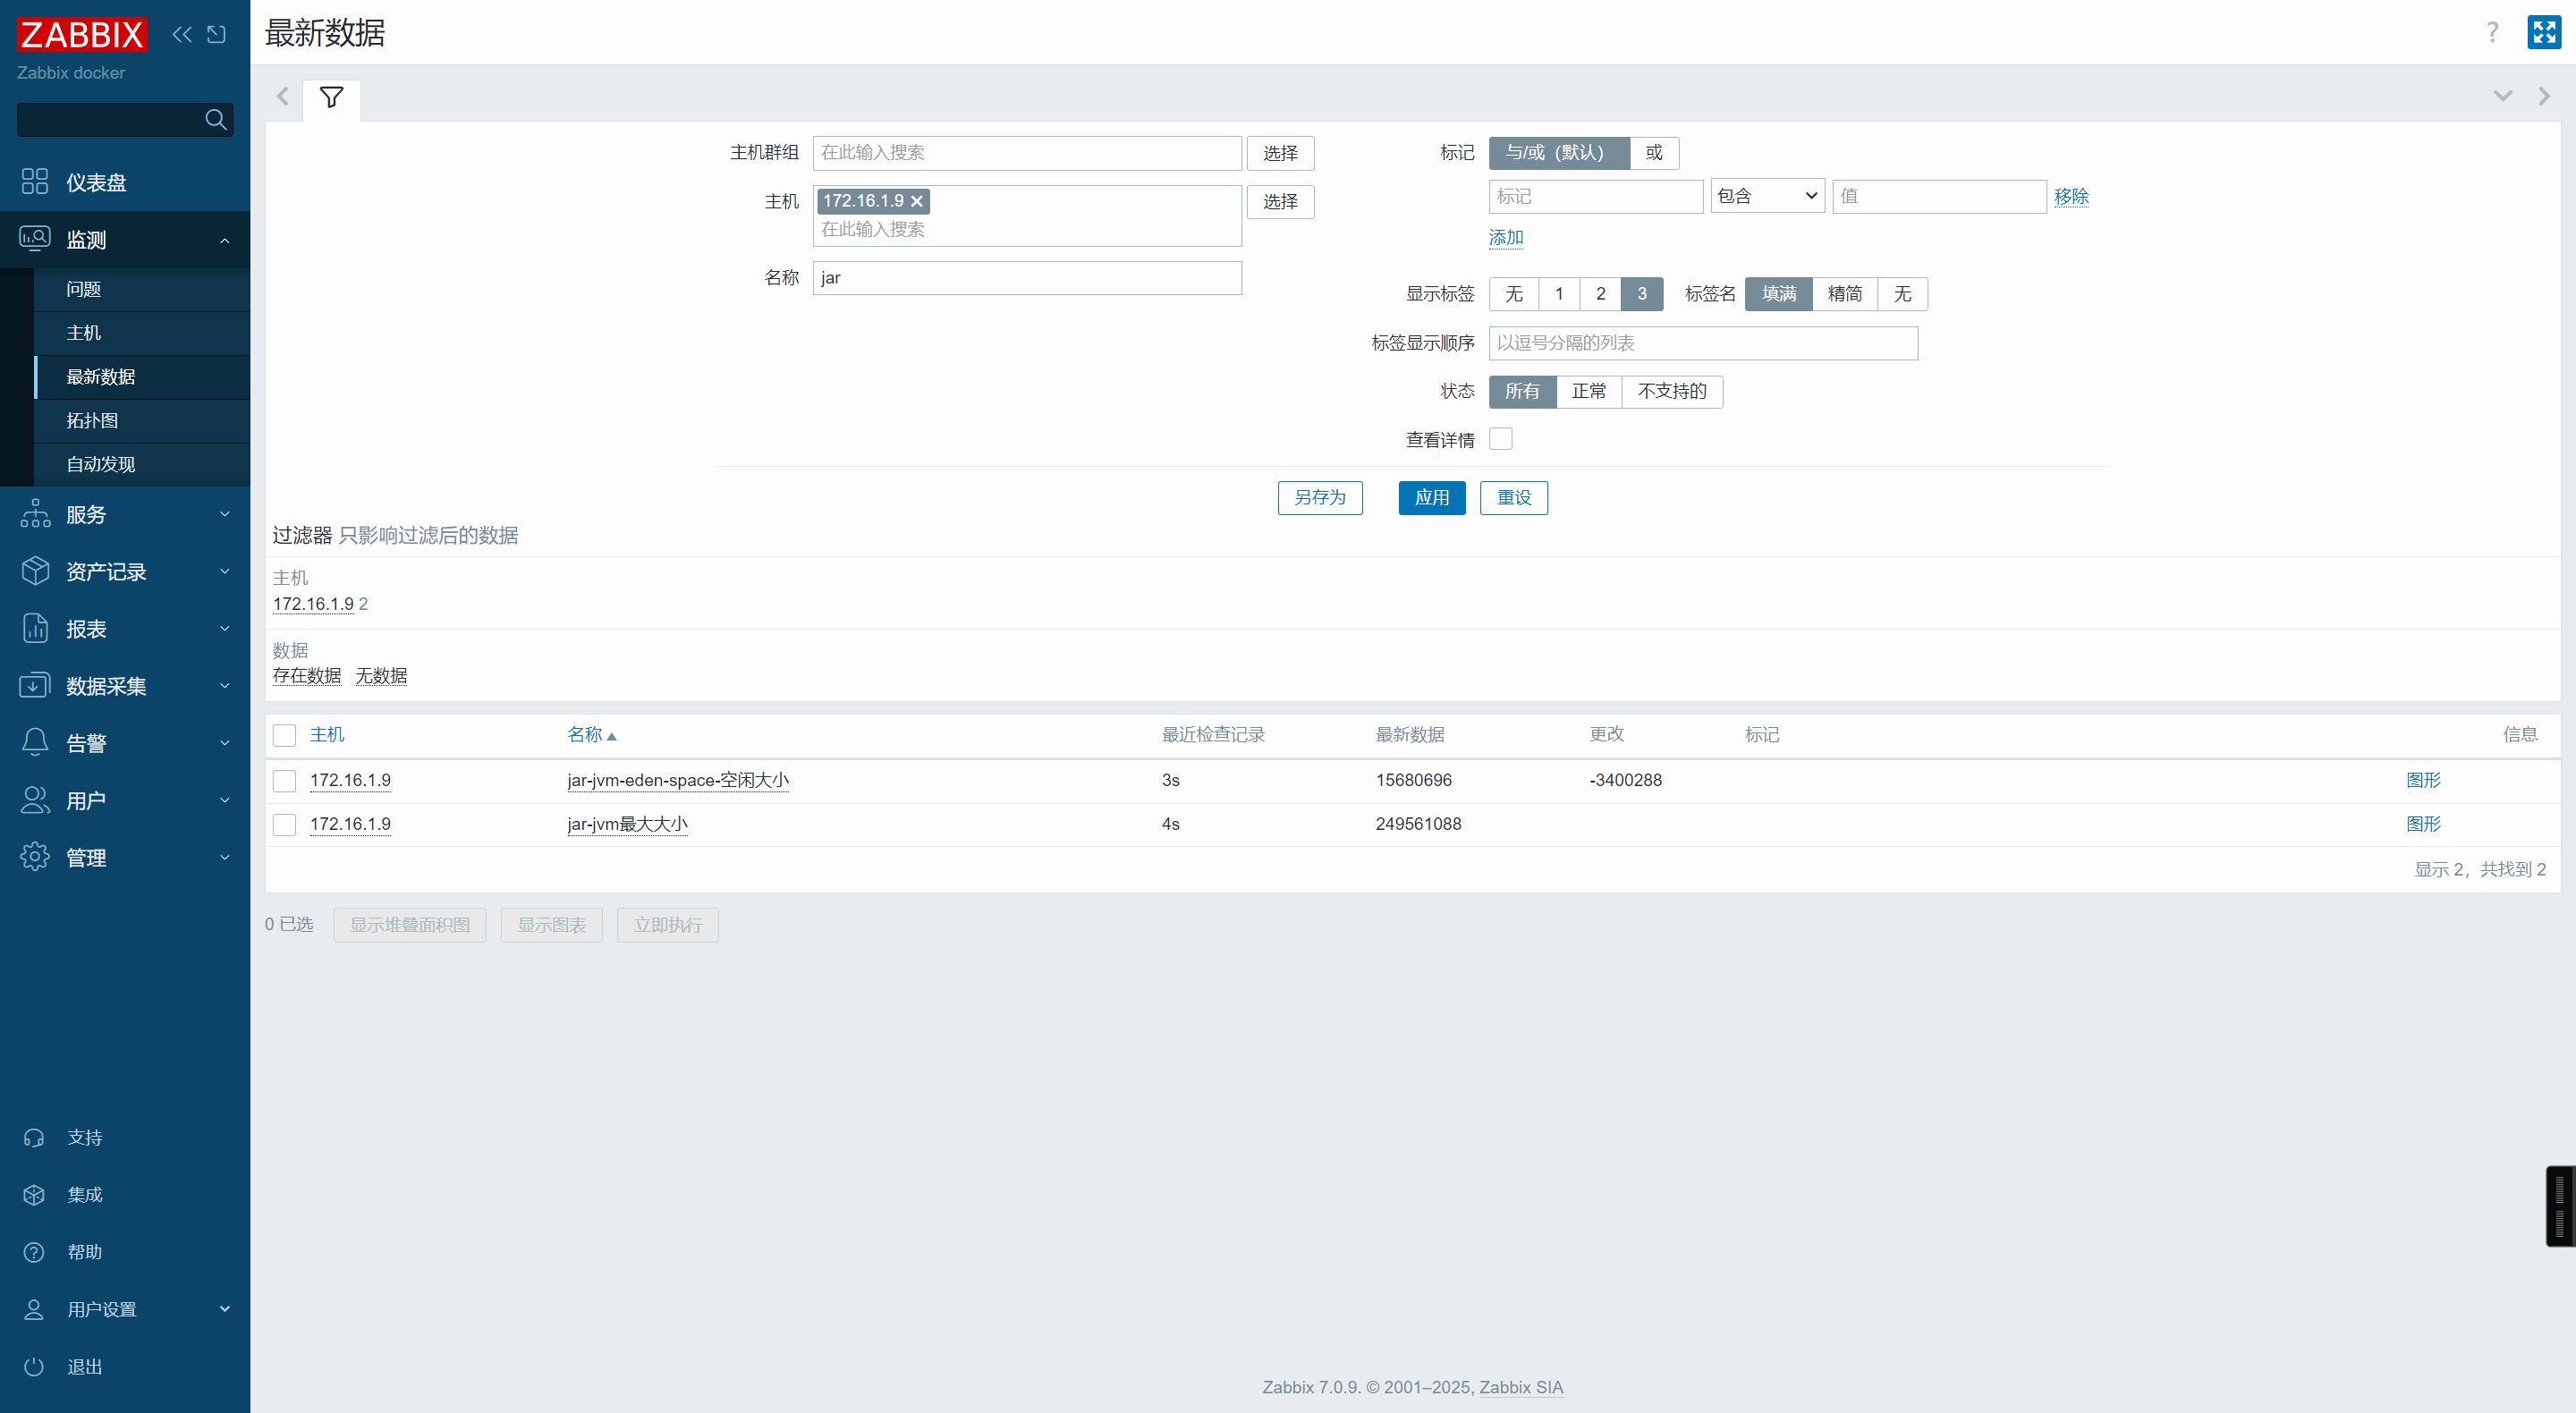
Task: Click the 名称 name input containing jar
Action: click(x=1027, y=278)
